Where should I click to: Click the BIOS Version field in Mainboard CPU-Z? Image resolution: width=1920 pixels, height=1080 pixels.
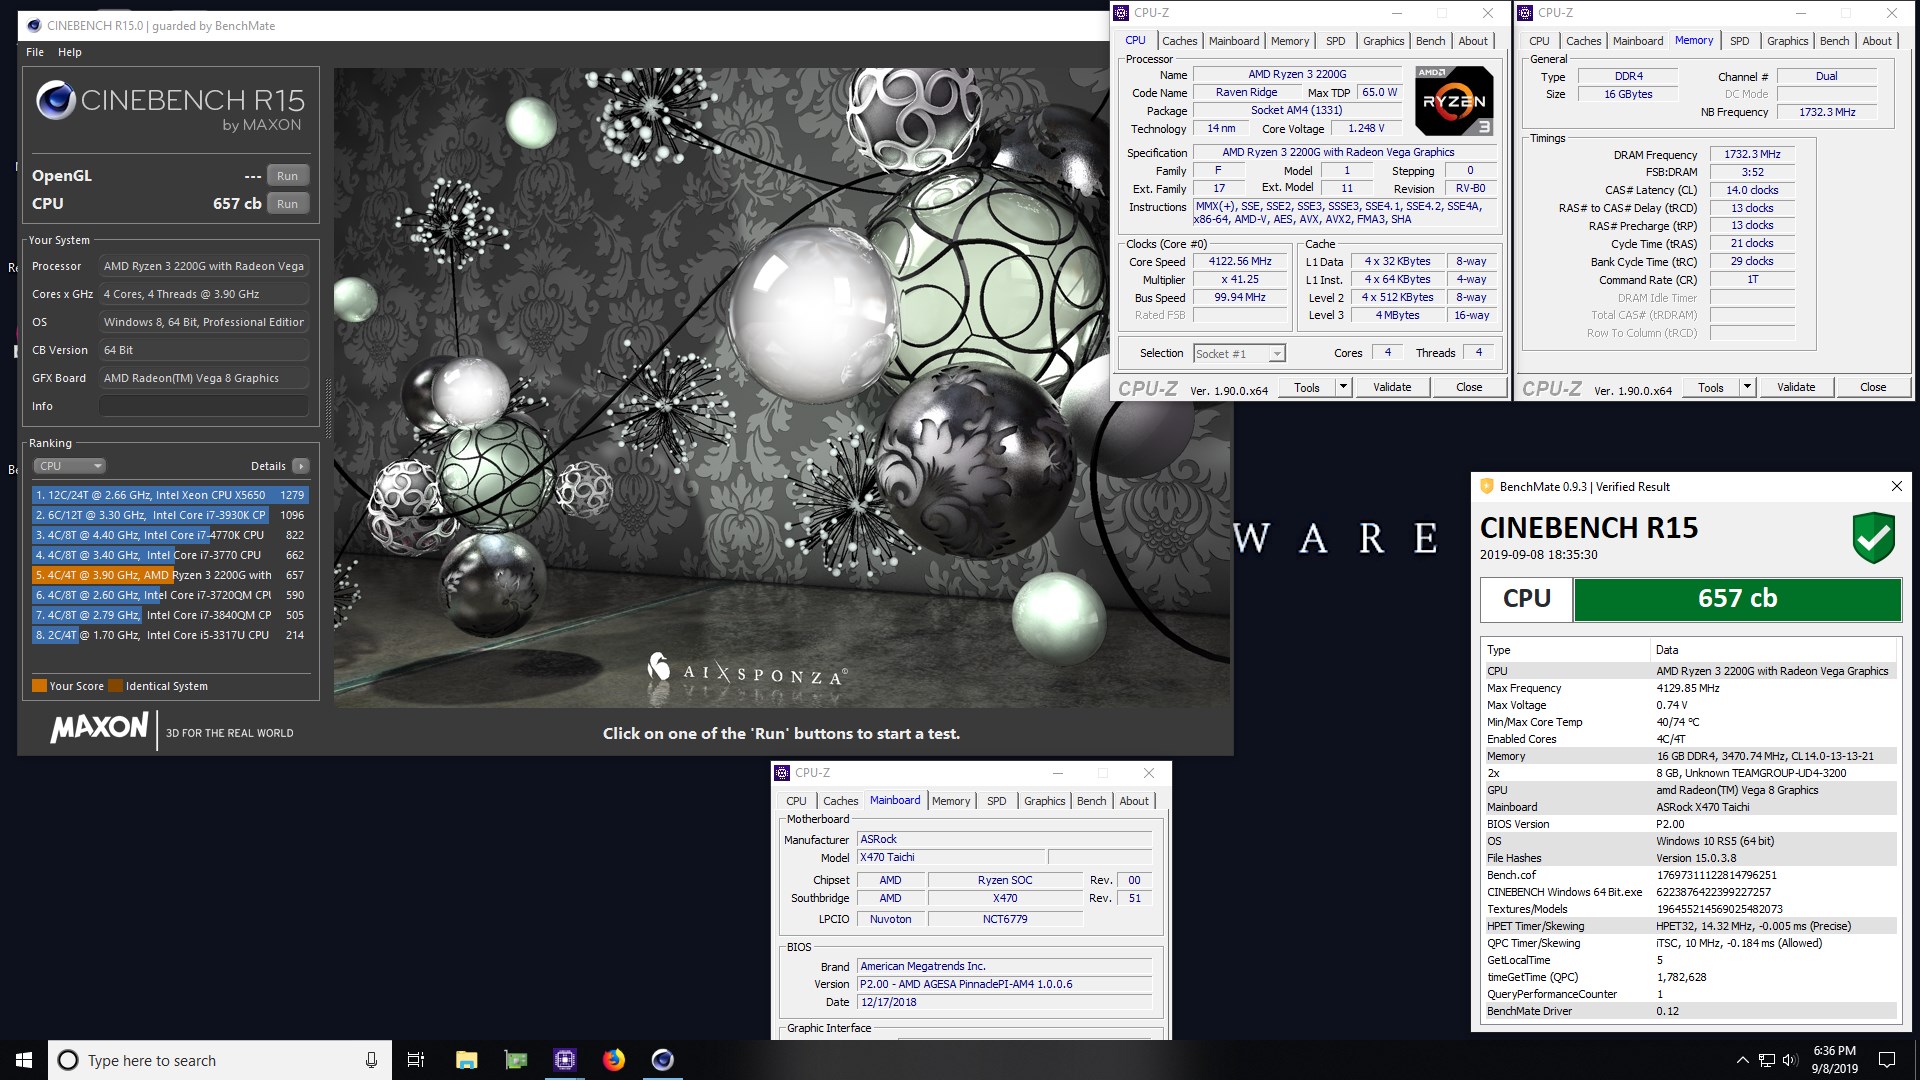pos(1005,984)
